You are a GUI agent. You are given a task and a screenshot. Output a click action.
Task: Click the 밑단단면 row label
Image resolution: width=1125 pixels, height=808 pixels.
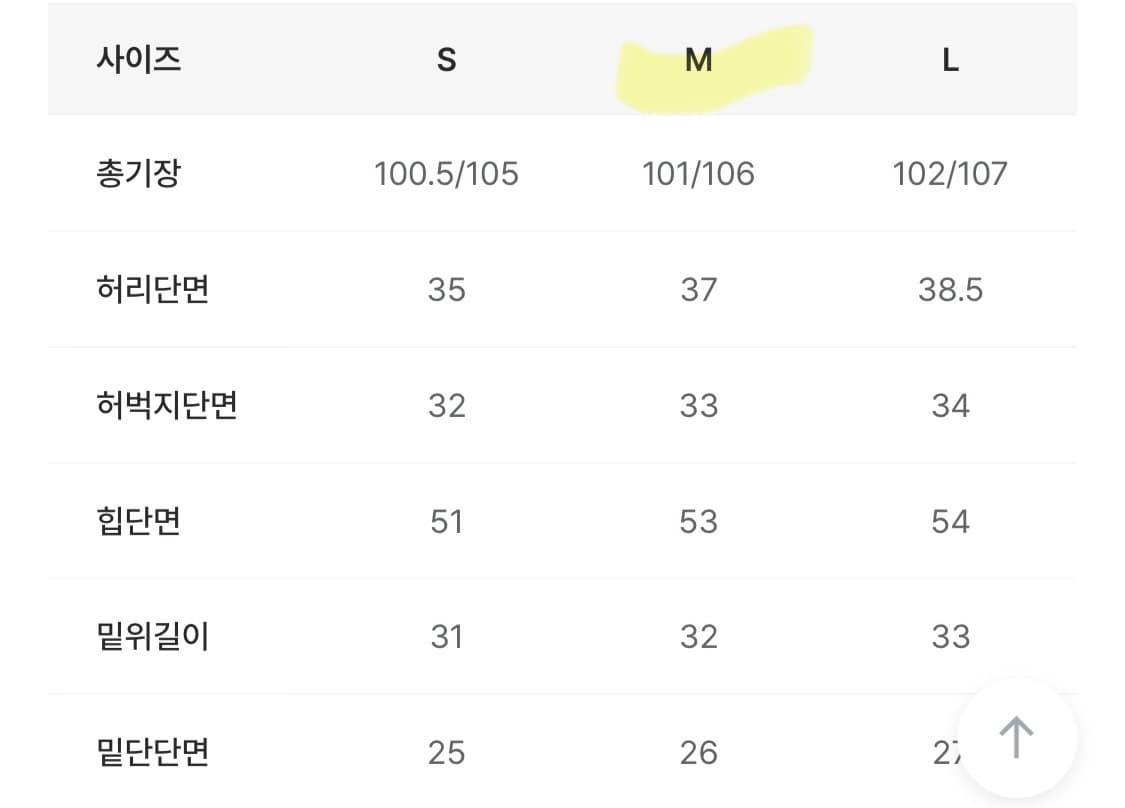(x=152, y=752)
